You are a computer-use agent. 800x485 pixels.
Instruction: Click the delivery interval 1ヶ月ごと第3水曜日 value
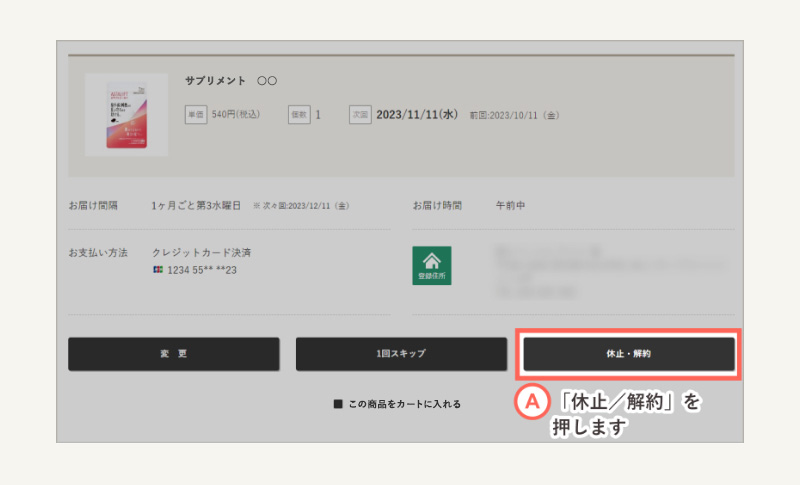click(196, 206)
